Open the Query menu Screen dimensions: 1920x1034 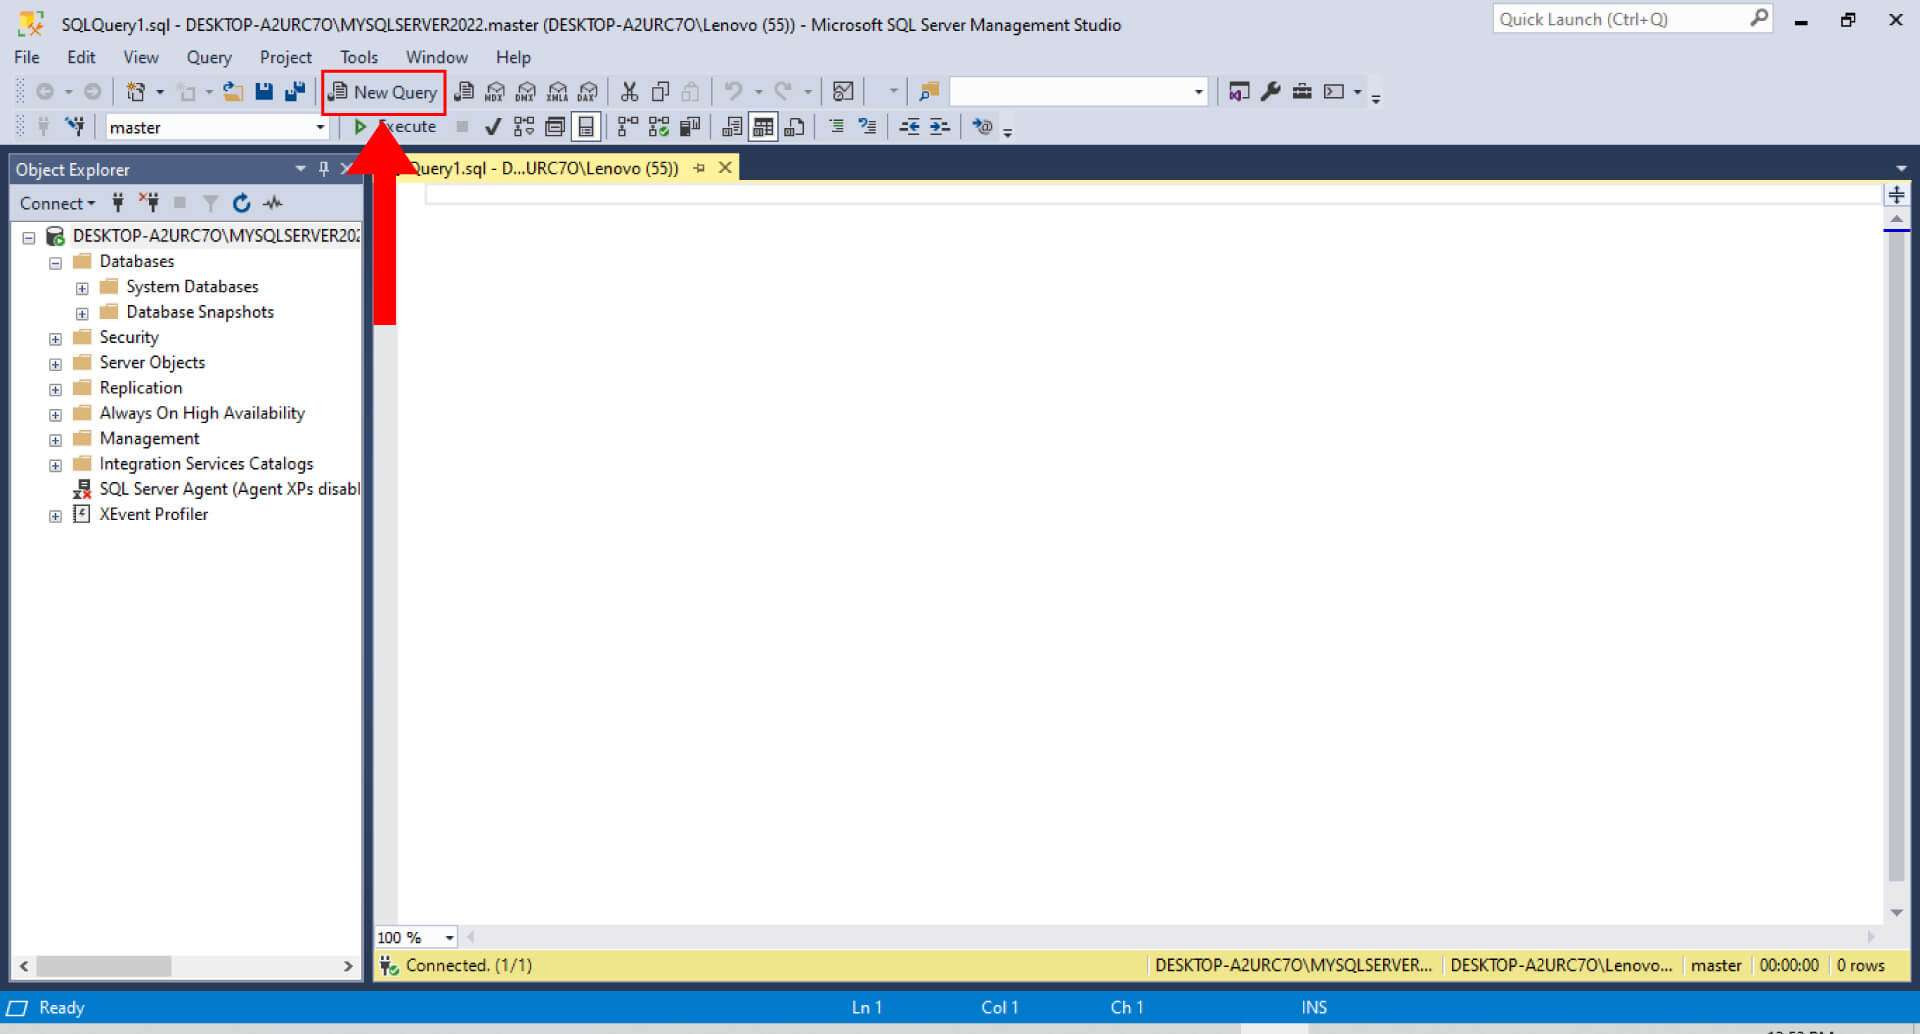208,57
